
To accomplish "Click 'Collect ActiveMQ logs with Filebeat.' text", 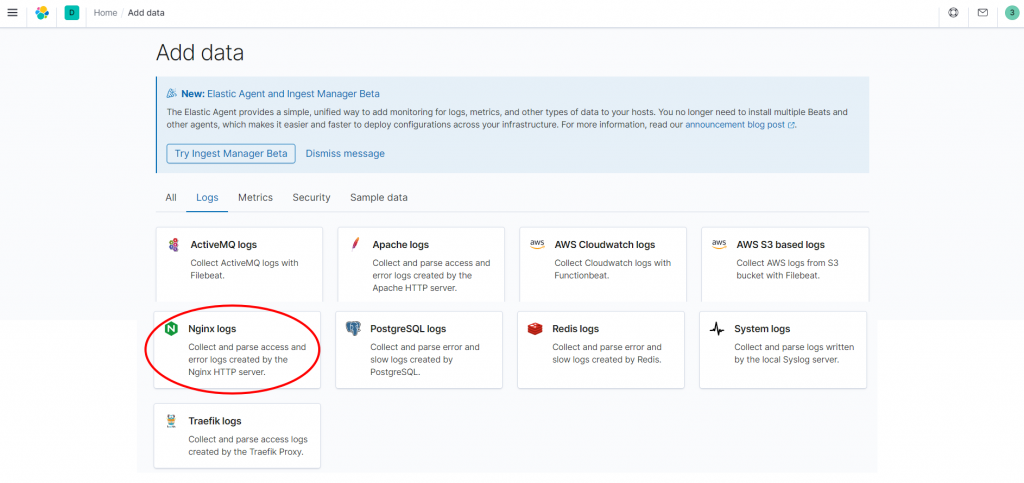I will coord(244,269).
